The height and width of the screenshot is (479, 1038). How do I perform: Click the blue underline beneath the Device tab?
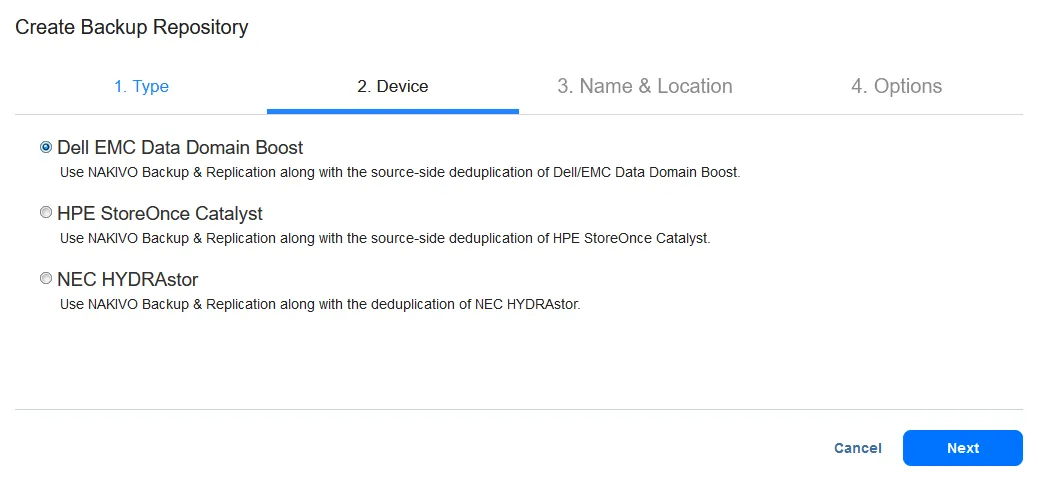392,111
